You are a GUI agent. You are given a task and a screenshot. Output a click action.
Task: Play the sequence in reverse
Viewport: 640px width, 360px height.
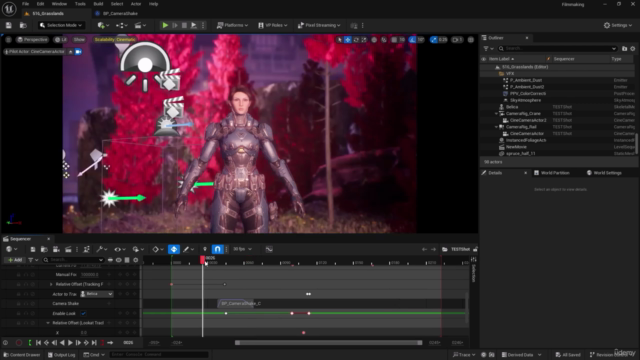(62, 343)
